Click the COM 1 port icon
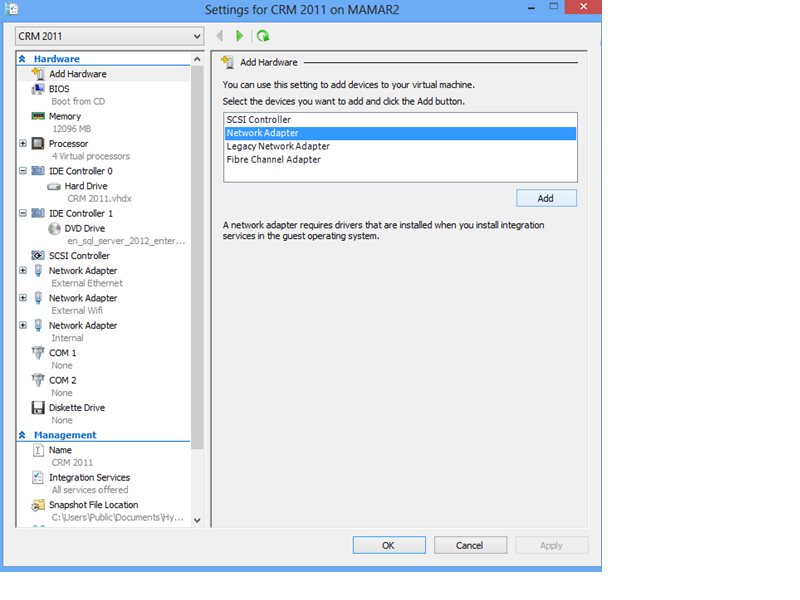Viewport: 800px width, 600px height. (38, 353)
